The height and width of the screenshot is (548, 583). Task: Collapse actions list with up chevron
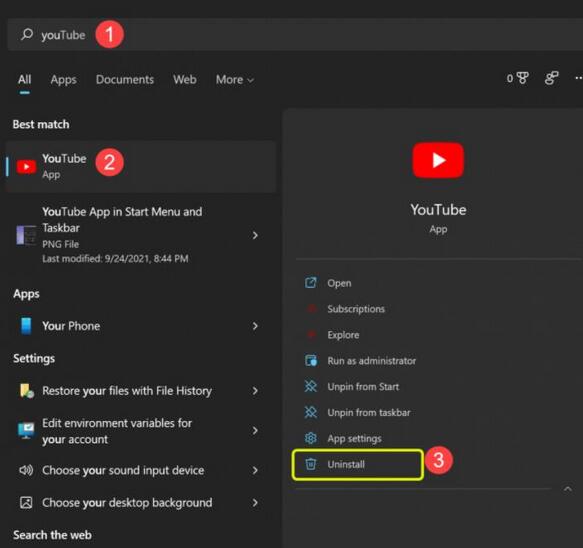(x=567, y=489)
